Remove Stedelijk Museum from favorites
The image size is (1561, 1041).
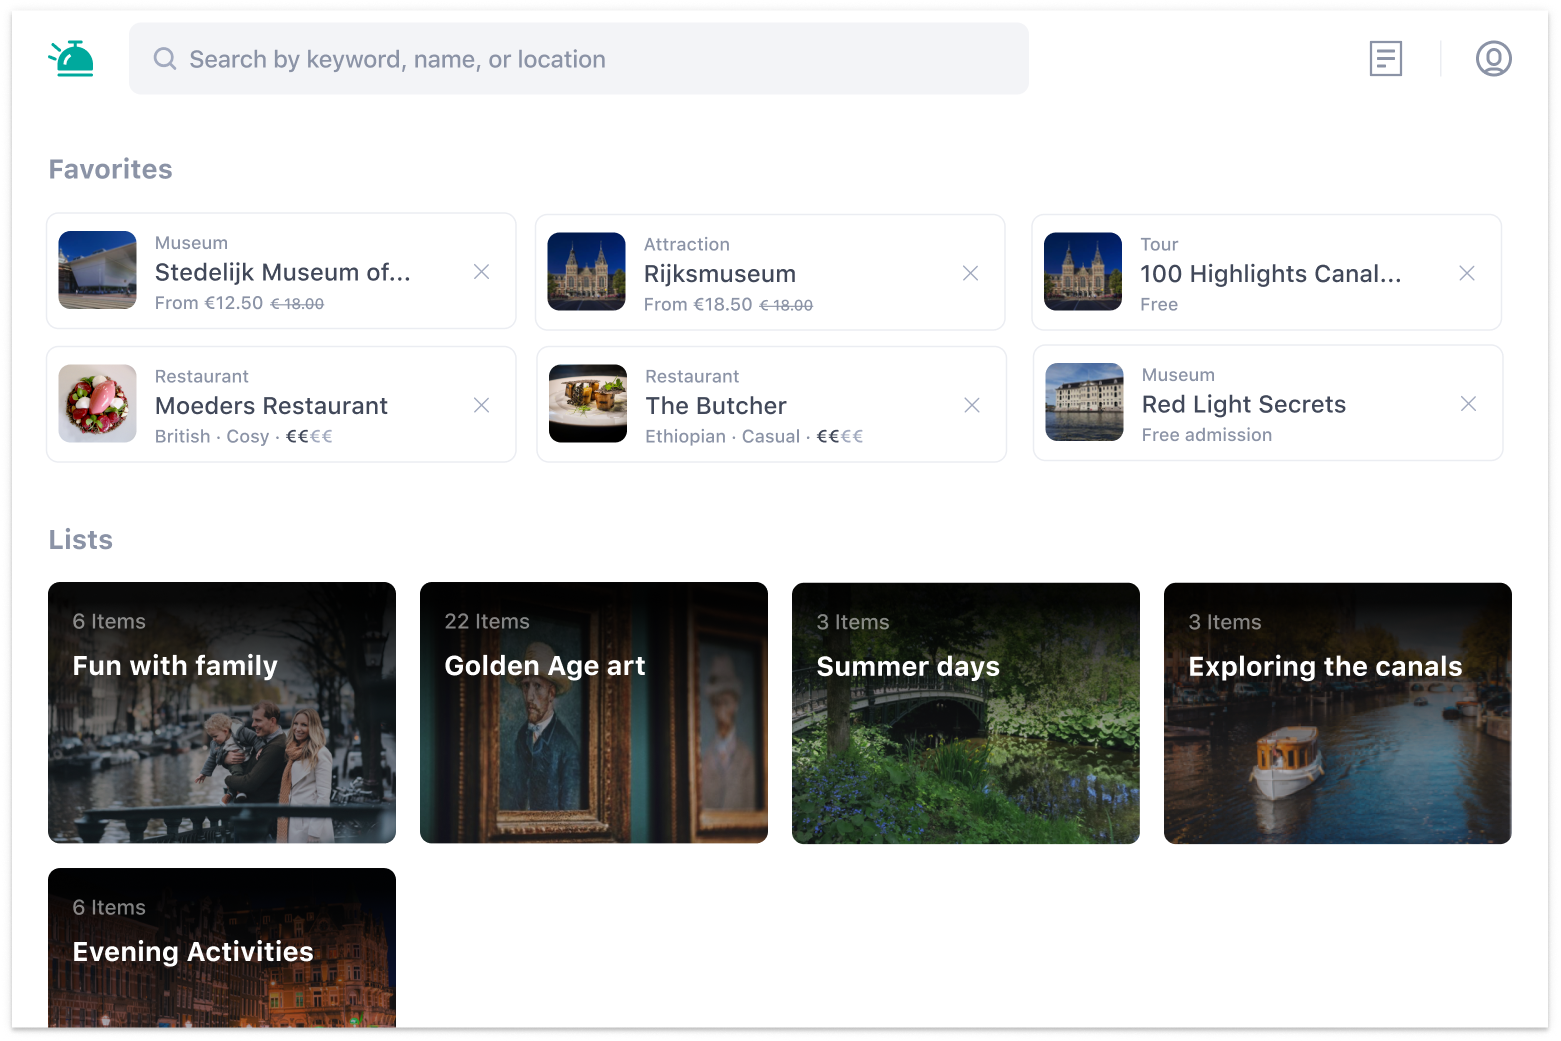(x=481, y=272)
